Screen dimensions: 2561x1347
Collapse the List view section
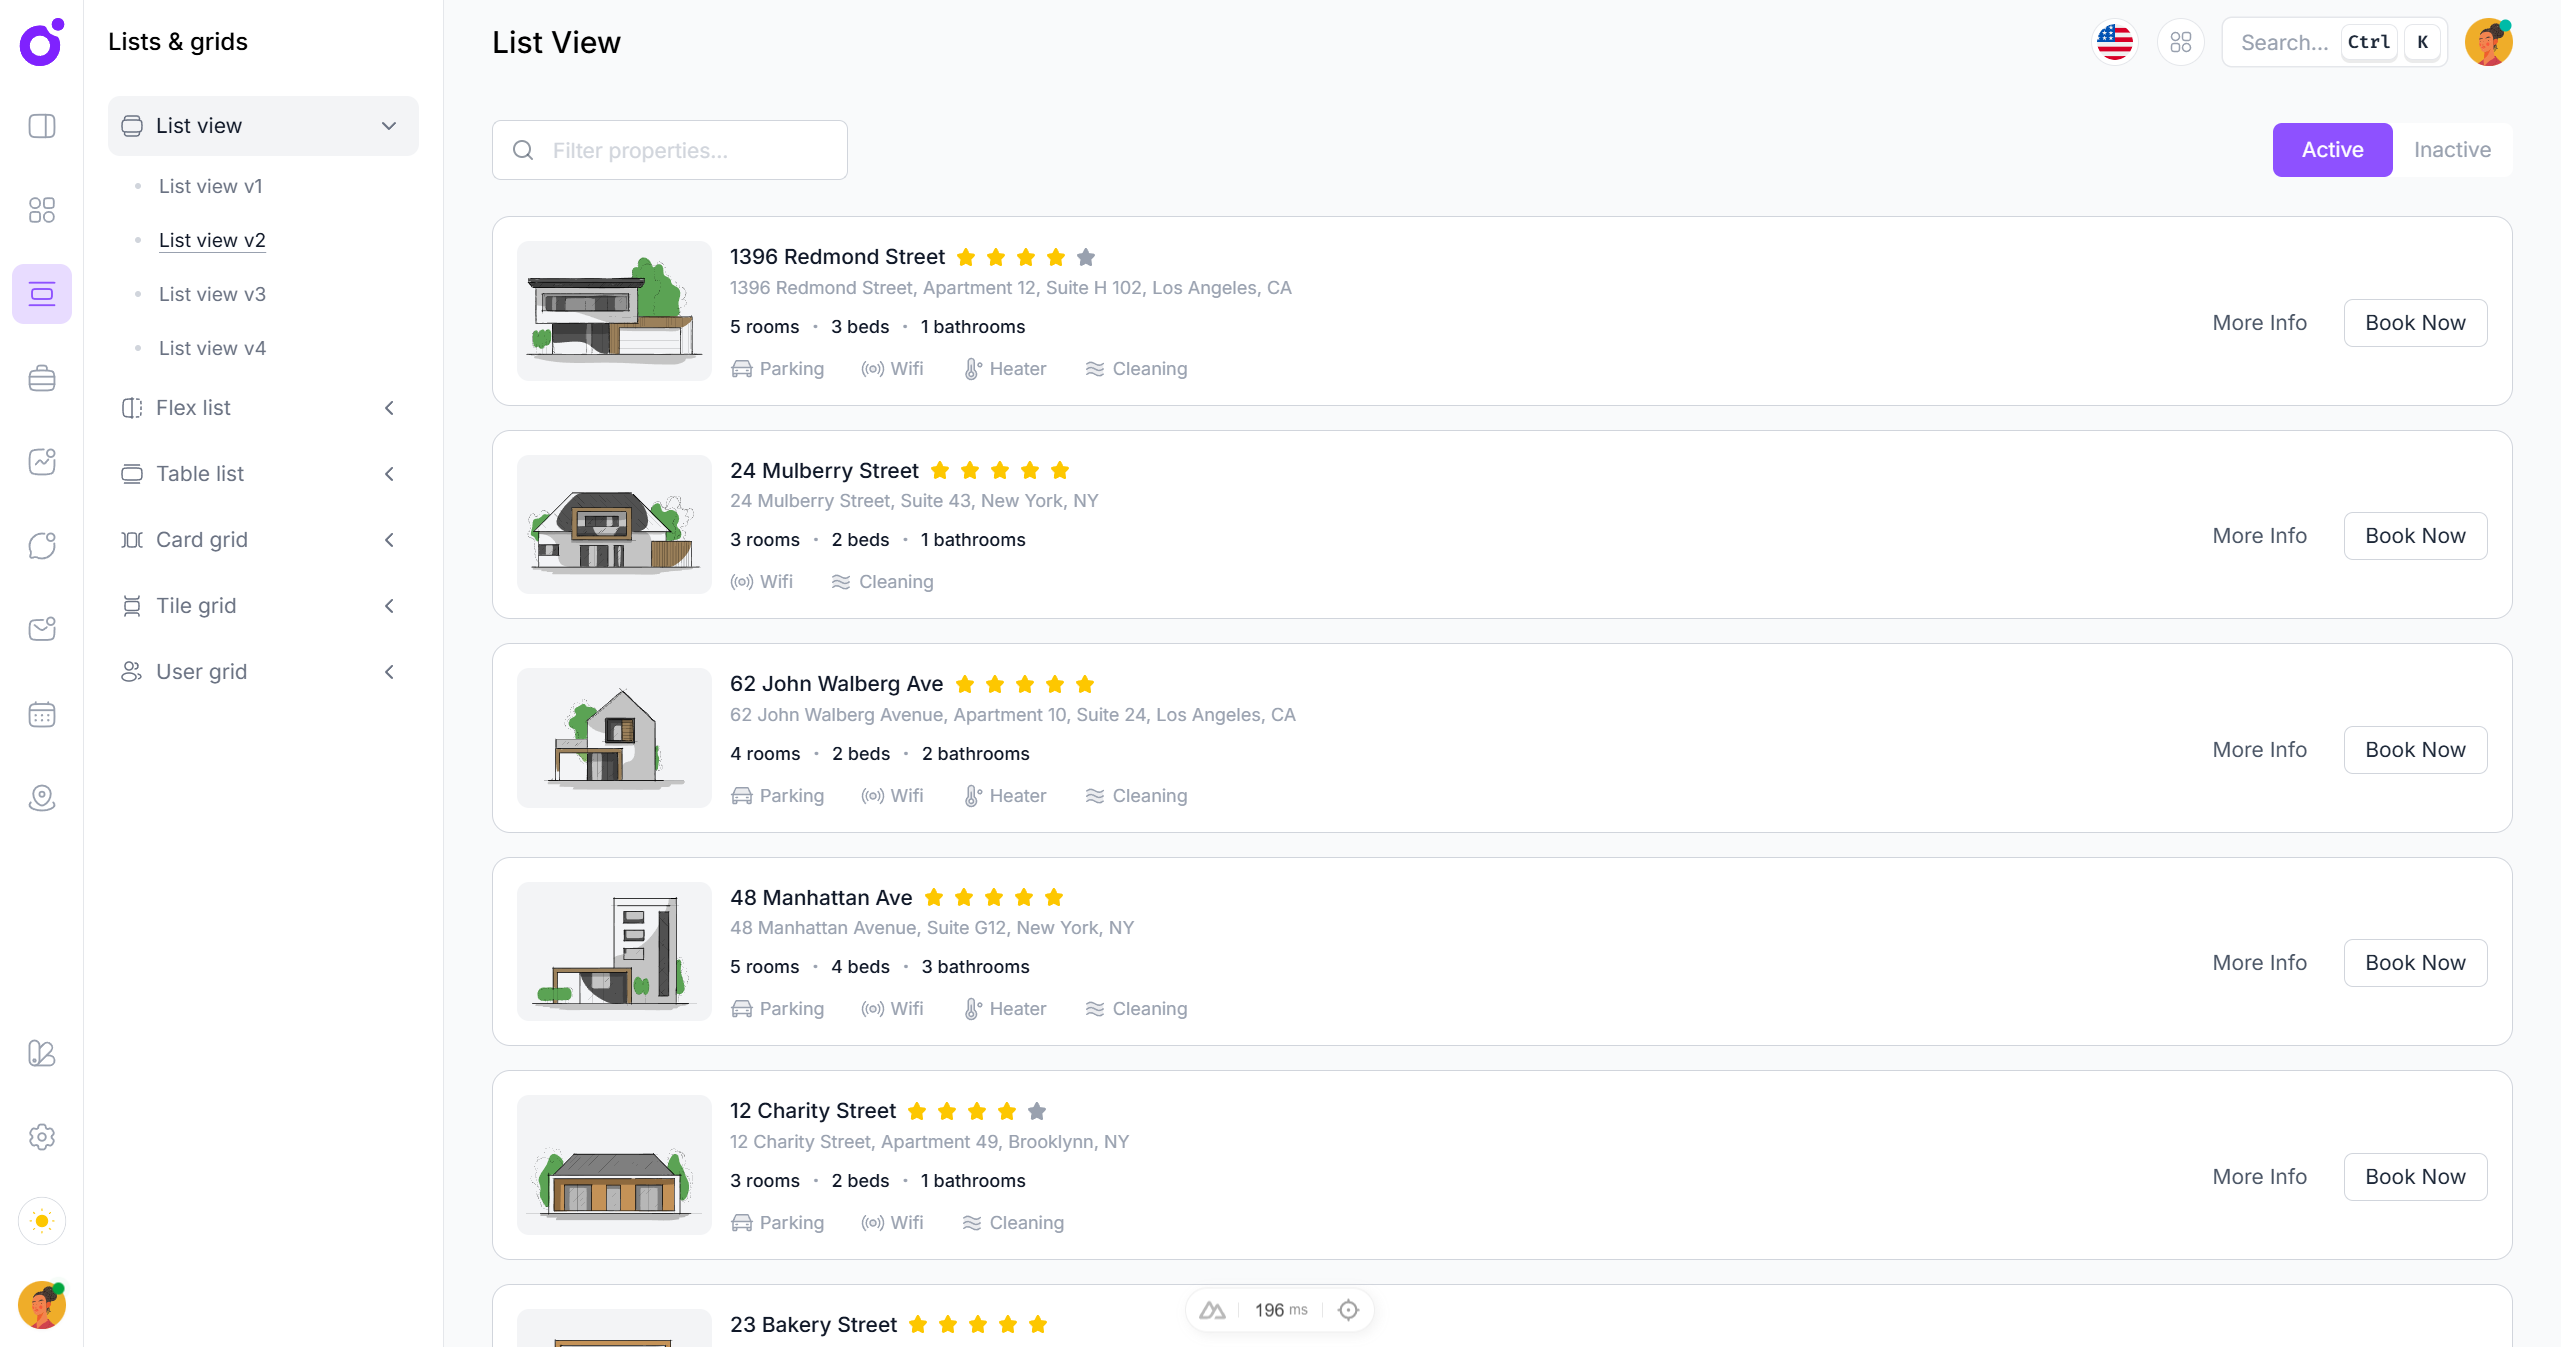(388, 126)
